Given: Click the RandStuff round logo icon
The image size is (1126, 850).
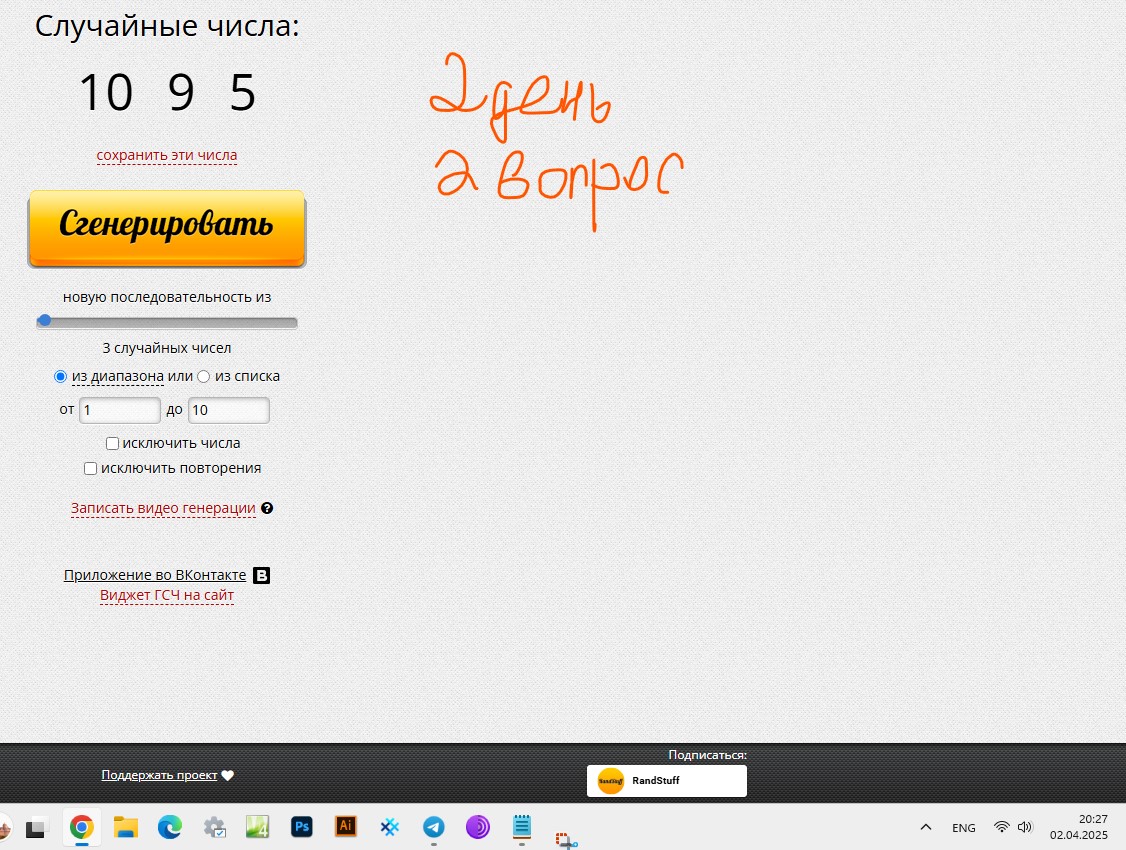Looking at the screenshot, I should (x=611, y=780).
